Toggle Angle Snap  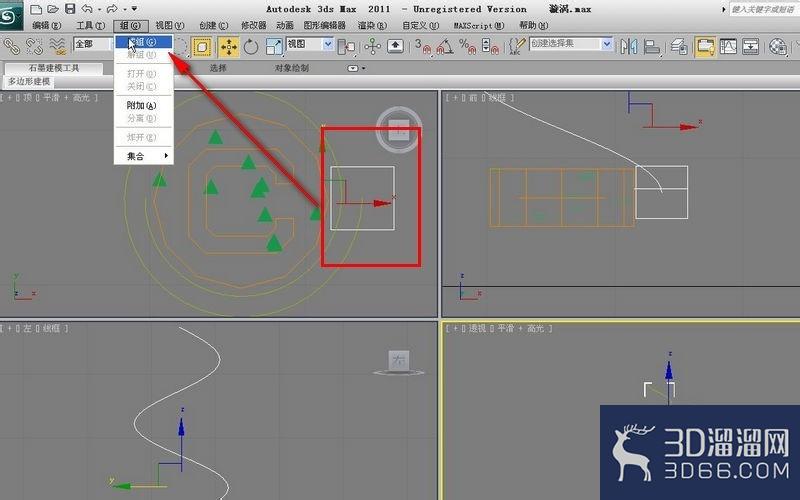445,47
